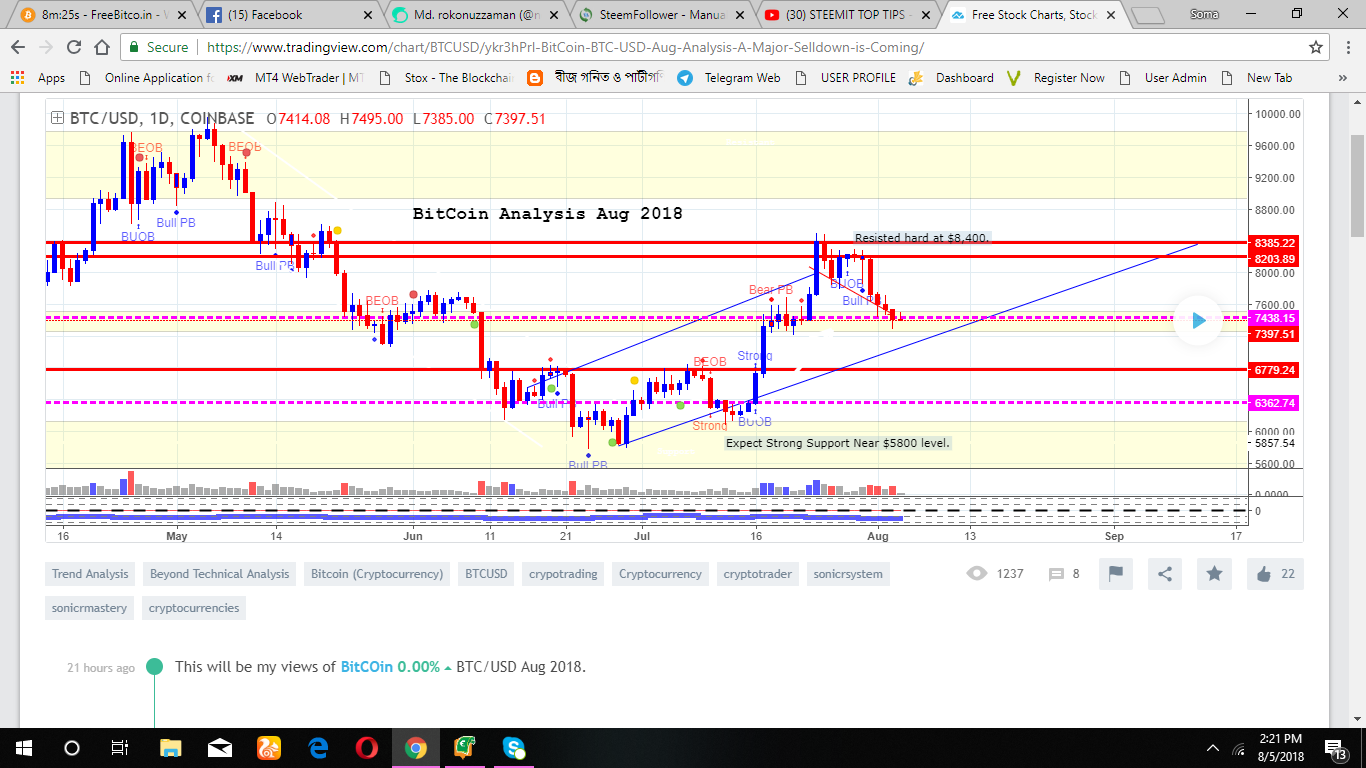1366x768 pixels.
Task: Open the User Admin bookmark
Action: click(x=1162, y=78)
